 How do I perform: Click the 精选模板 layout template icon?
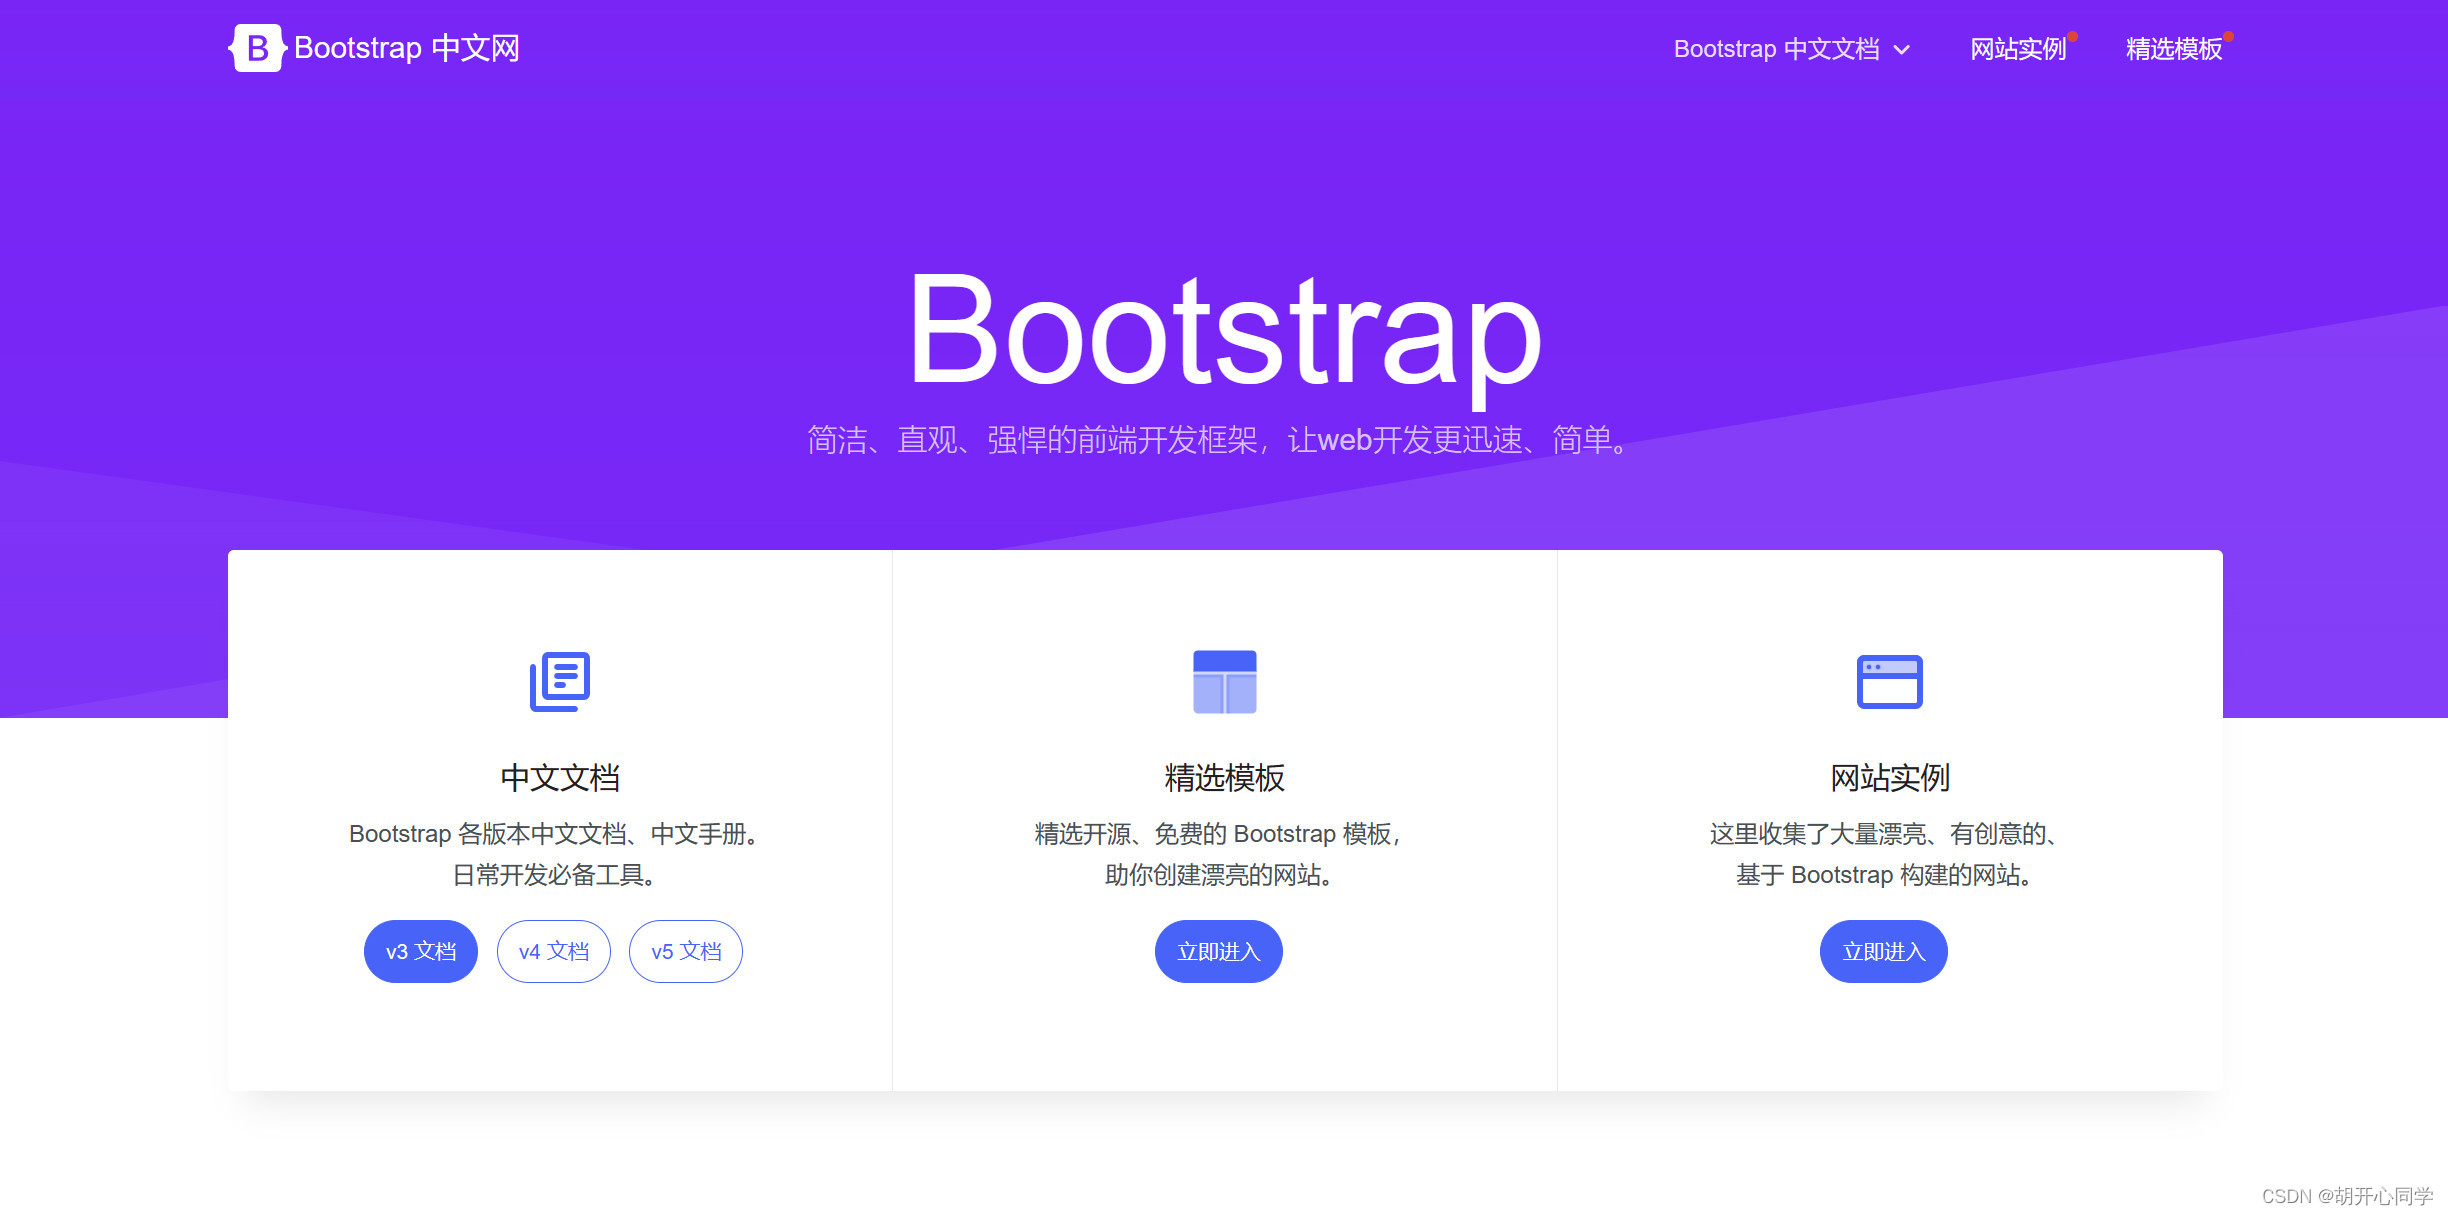[x=1224, y=681]
